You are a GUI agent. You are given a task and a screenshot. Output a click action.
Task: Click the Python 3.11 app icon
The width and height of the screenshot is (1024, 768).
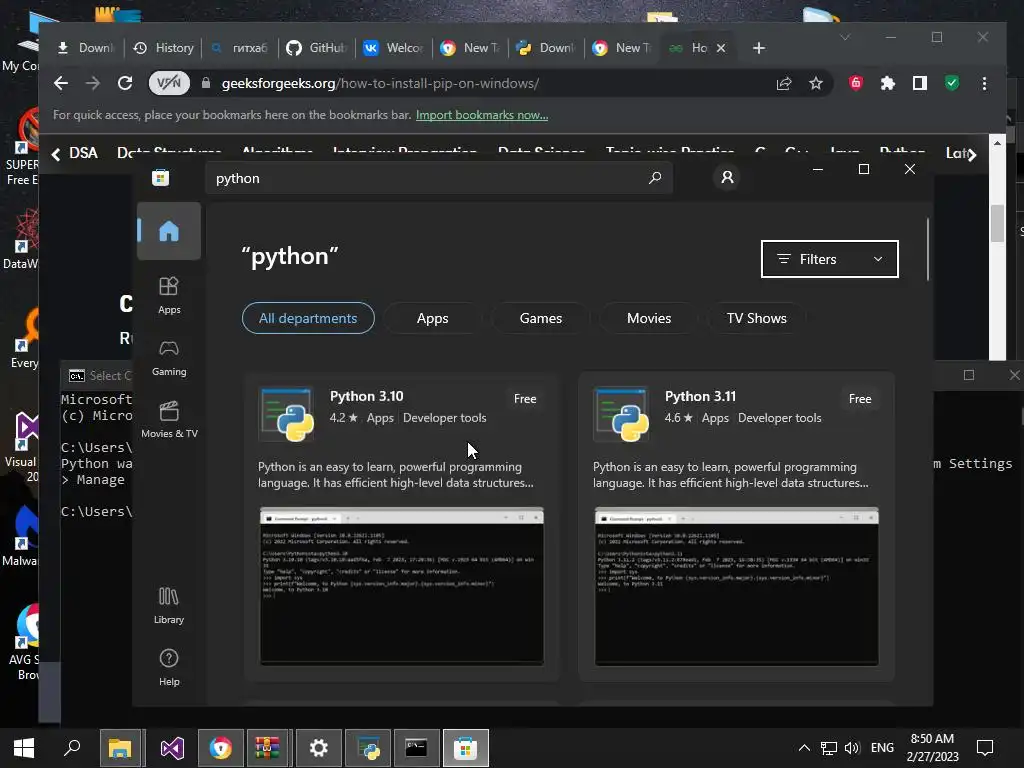[622, 415]
